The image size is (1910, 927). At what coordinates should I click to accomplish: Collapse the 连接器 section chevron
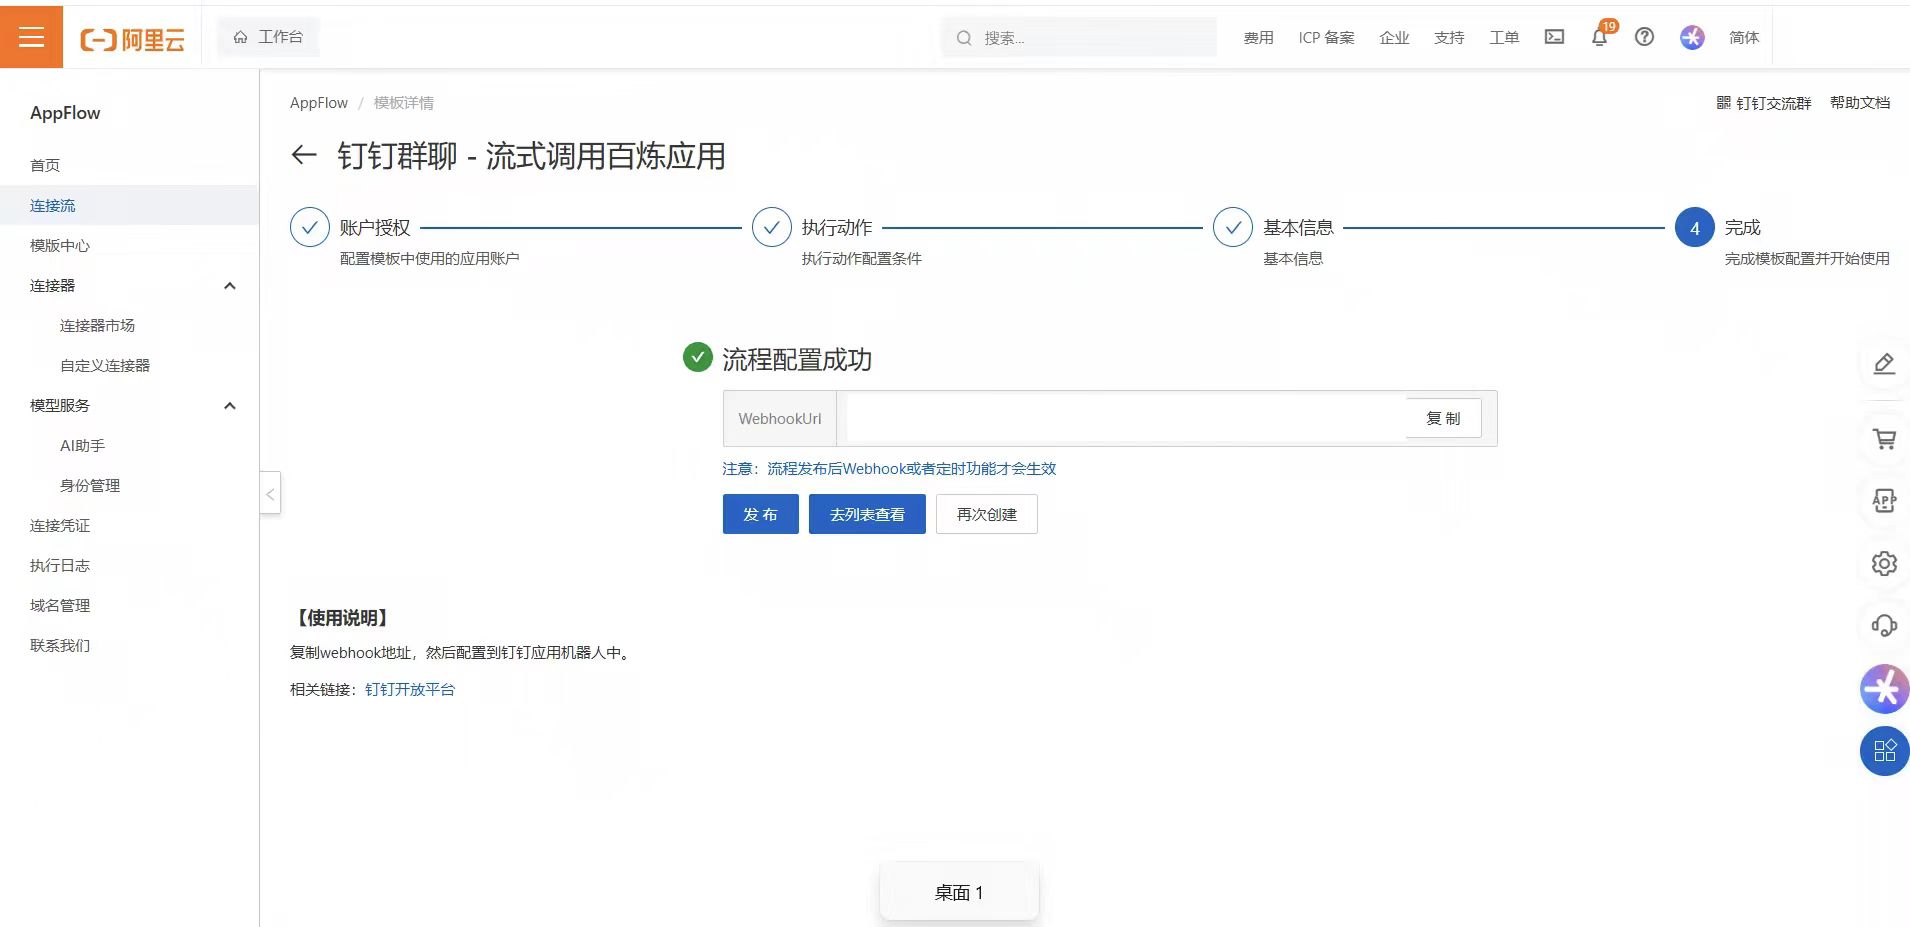click(230, 286)
